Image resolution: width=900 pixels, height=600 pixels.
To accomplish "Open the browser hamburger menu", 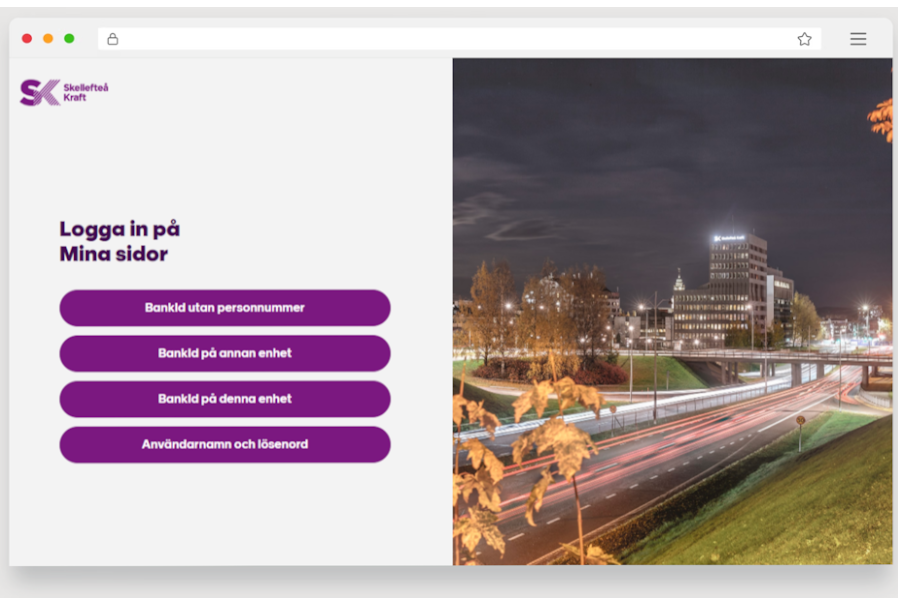I will click(x=858, y=39).
